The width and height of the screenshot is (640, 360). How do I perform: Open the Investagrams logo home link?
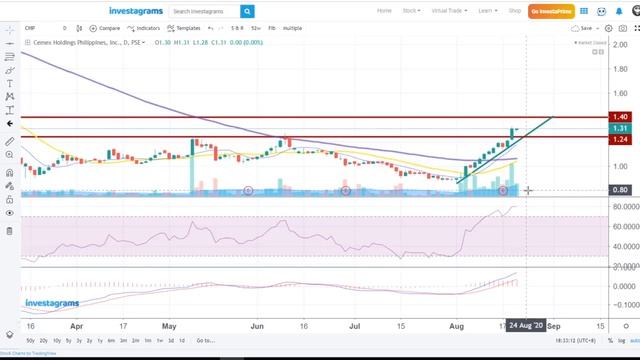point(136,11)
